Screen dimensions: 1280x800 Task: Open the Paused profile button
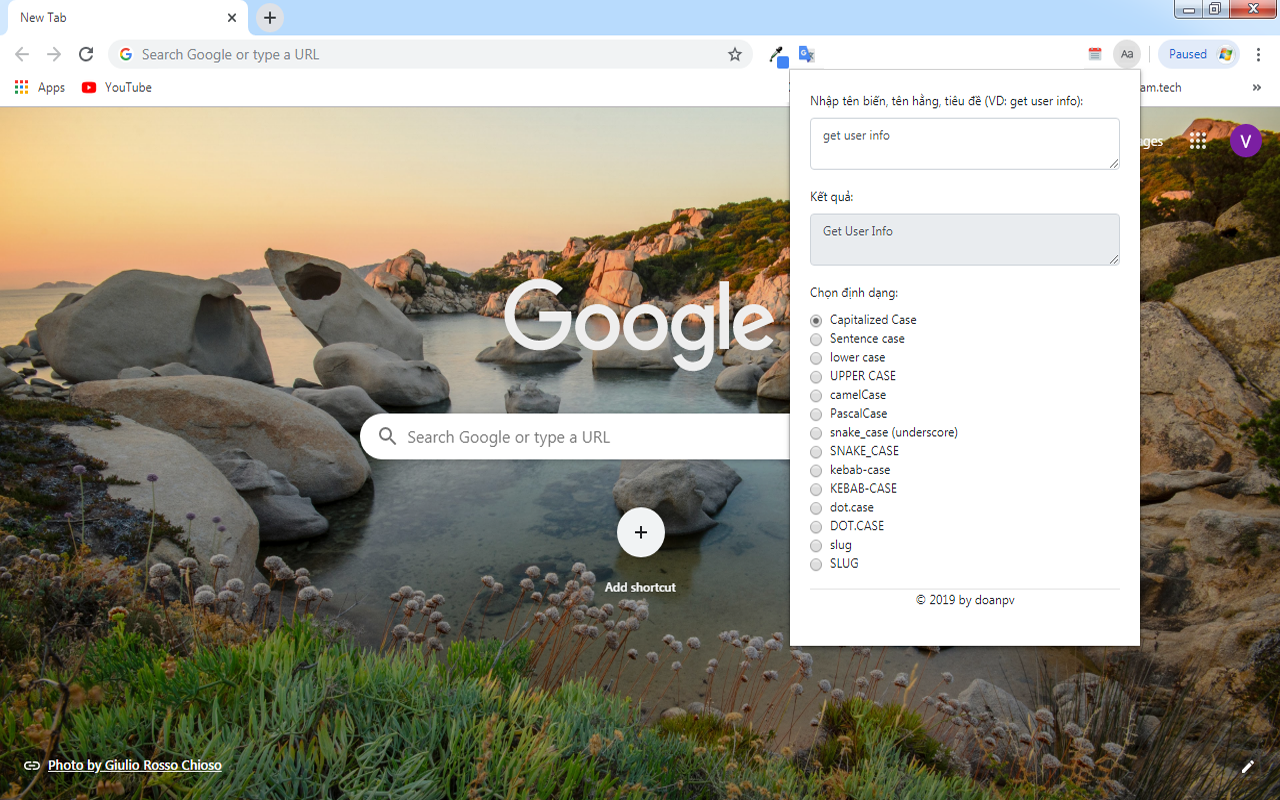(1198, 55)
